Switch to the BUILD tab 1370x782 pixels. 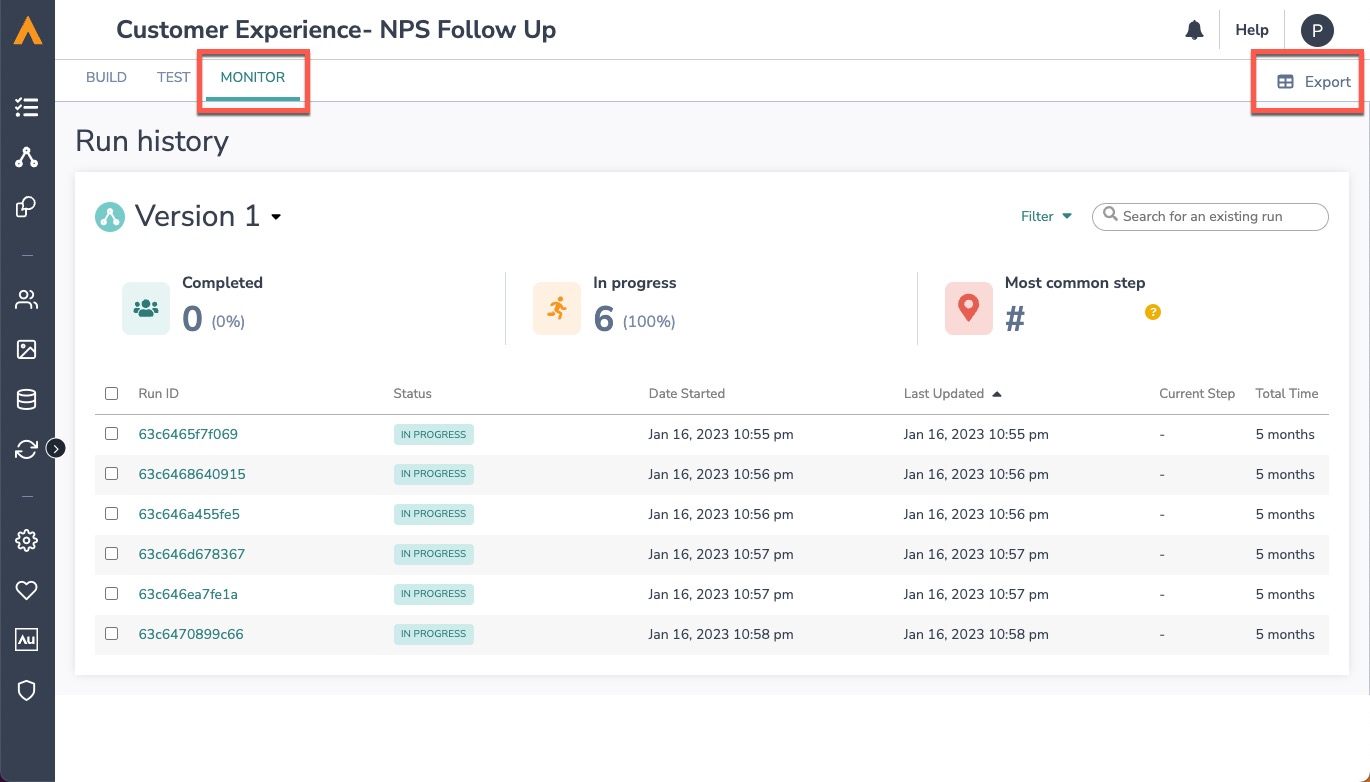click(x=106, y=77)
